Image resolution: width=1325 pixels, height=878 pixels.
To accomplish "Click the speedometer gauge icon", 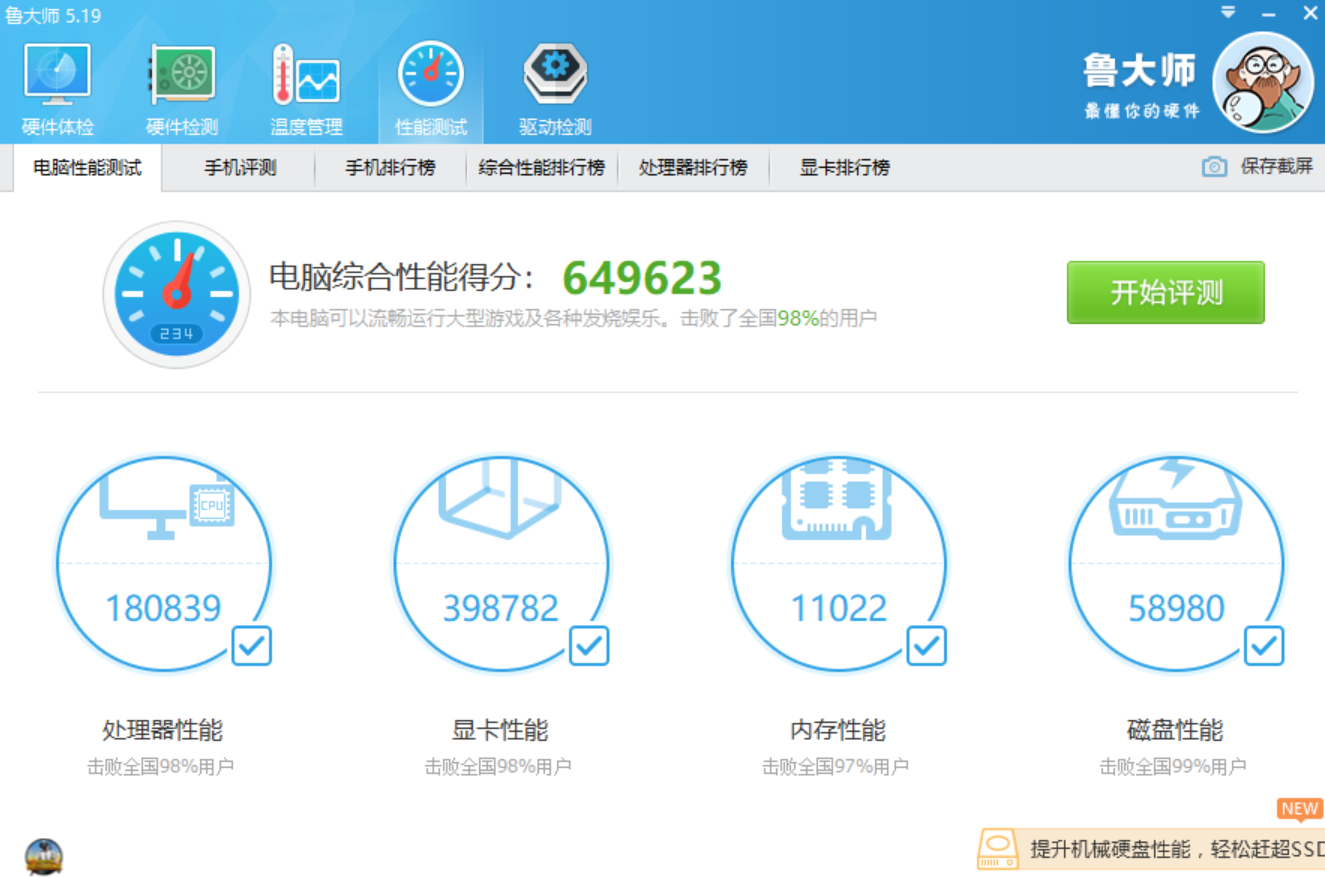I will [177, 294].
